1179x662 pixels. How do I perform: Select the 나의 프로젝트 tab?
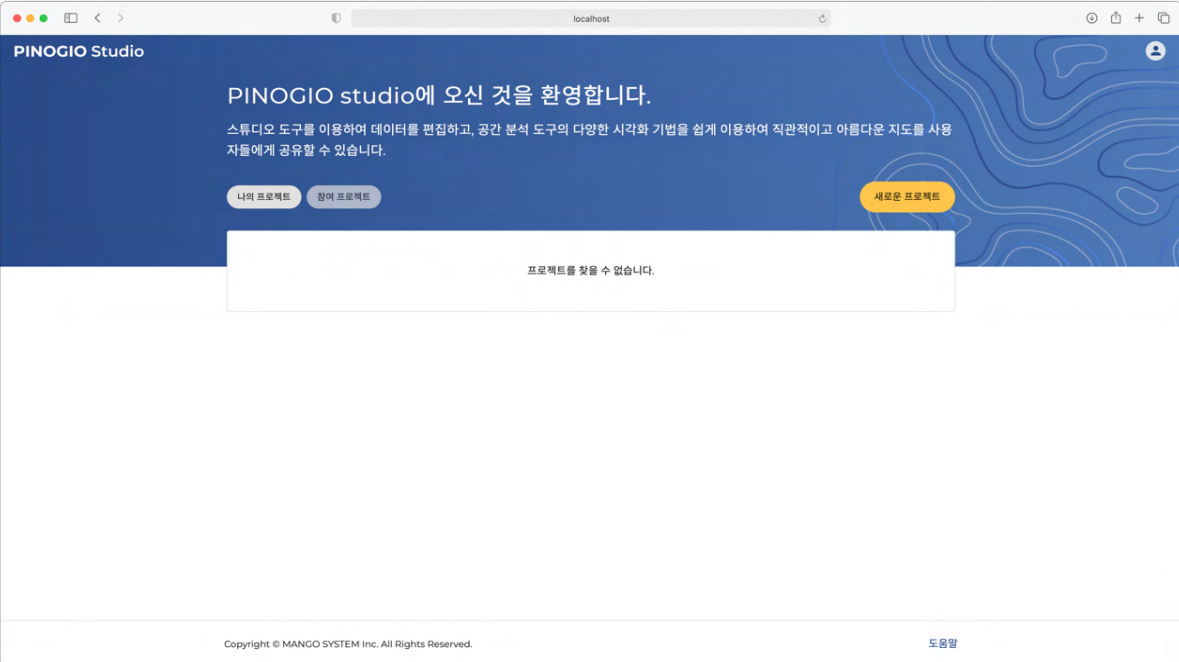pos(264,197)
